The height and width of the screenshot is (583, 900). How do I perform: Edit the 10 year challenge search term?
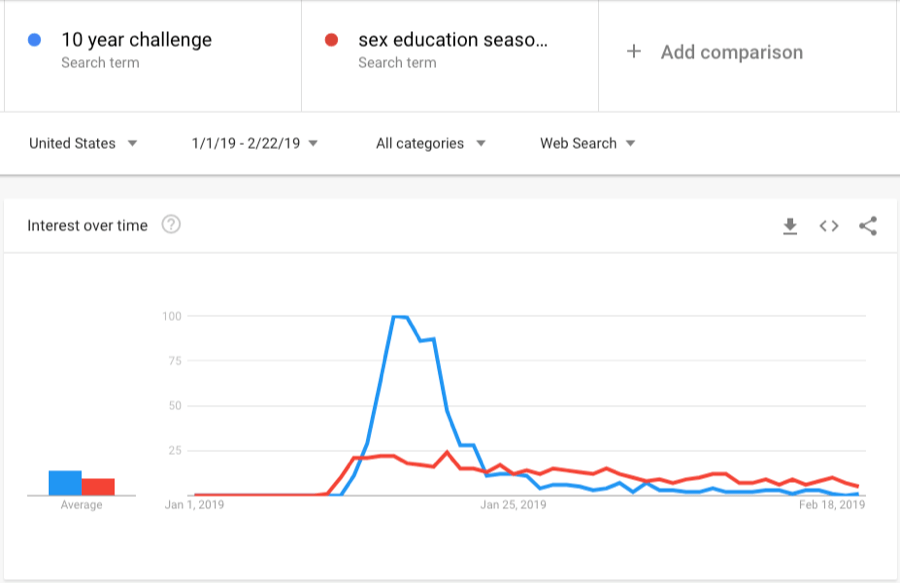[x=137, y=40]
